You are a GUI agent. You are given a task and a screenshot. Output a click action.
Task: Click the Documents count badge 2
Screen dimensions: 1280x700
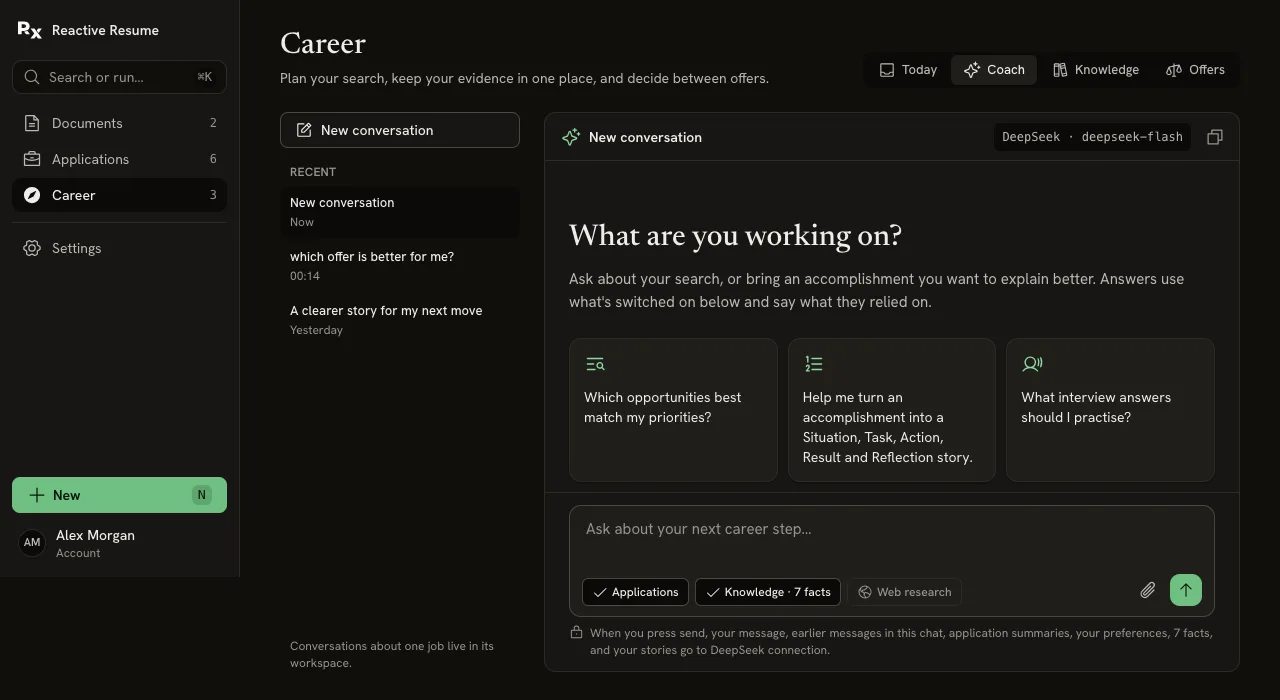pyautogui.click(x=213, y=123)
